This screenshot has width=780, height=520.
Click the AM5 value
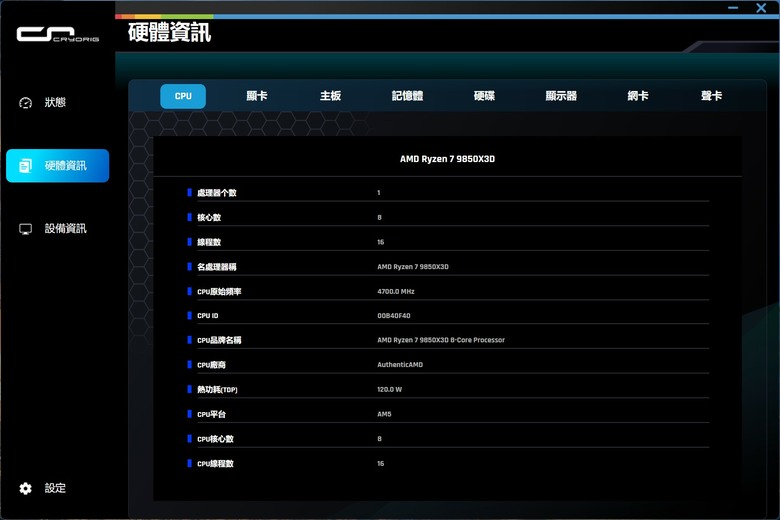tap(384, 414)
